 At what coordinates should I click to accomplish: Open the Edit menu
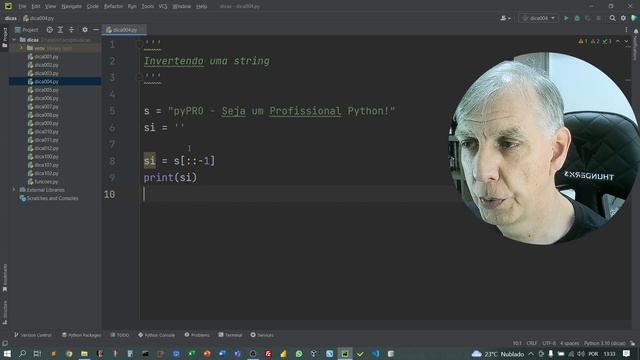point(36,7)
